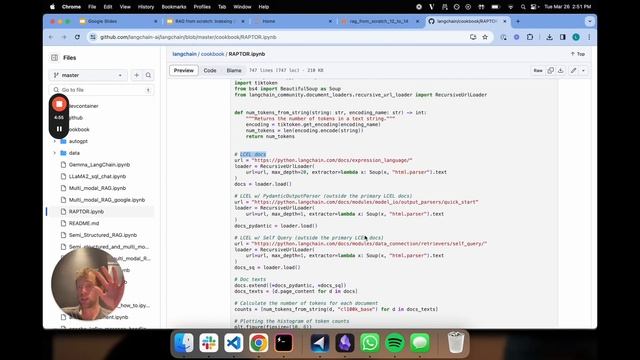Open a new browser tab

click(518, 21)
